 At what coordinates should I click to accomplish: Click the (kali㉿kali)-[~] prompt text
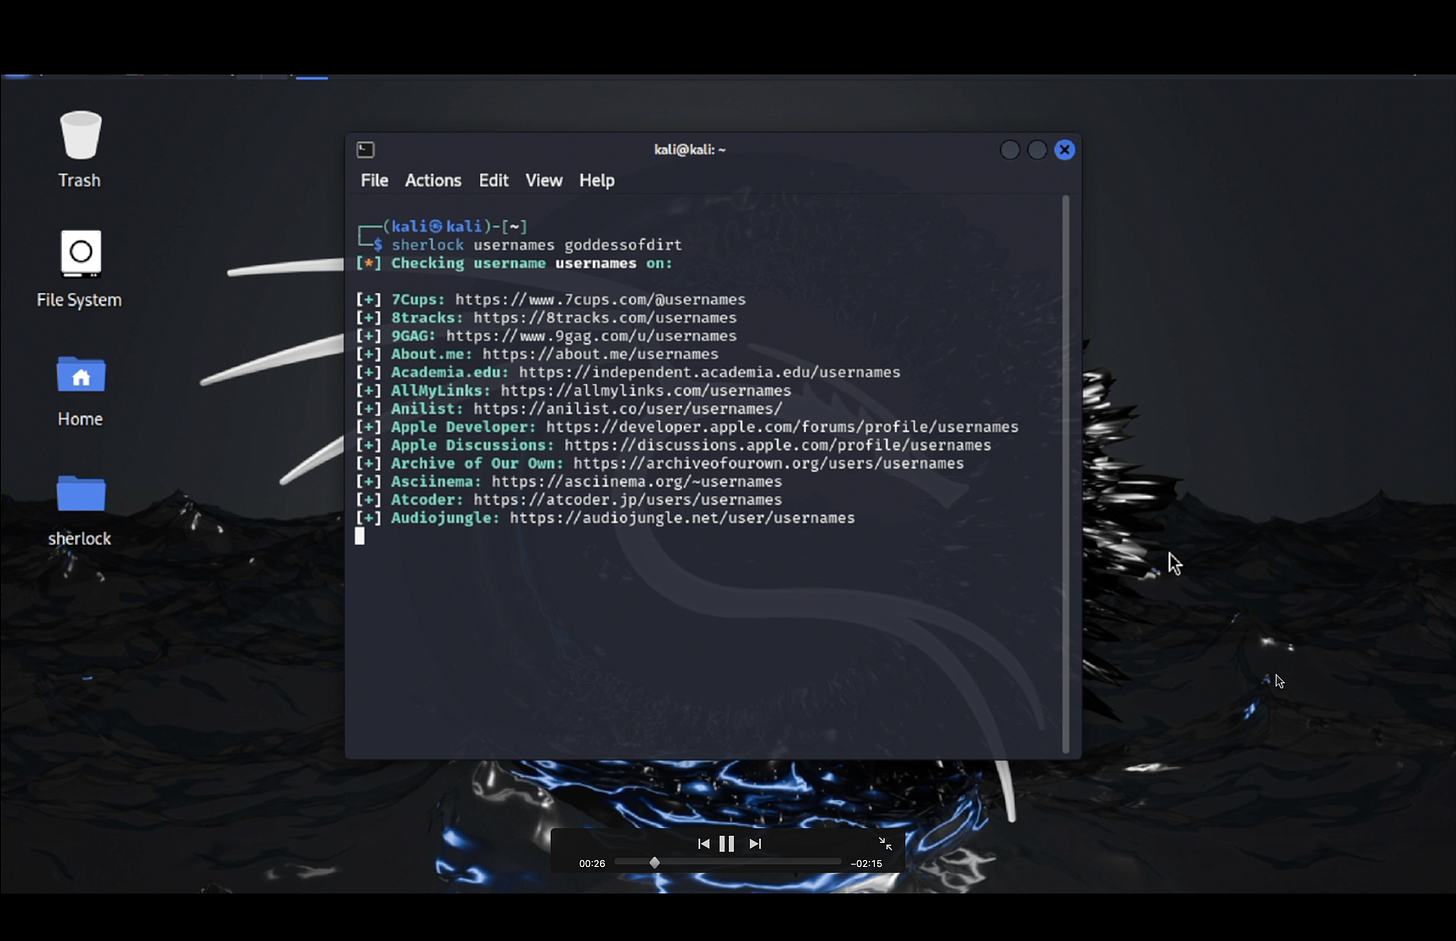point(455,227)
